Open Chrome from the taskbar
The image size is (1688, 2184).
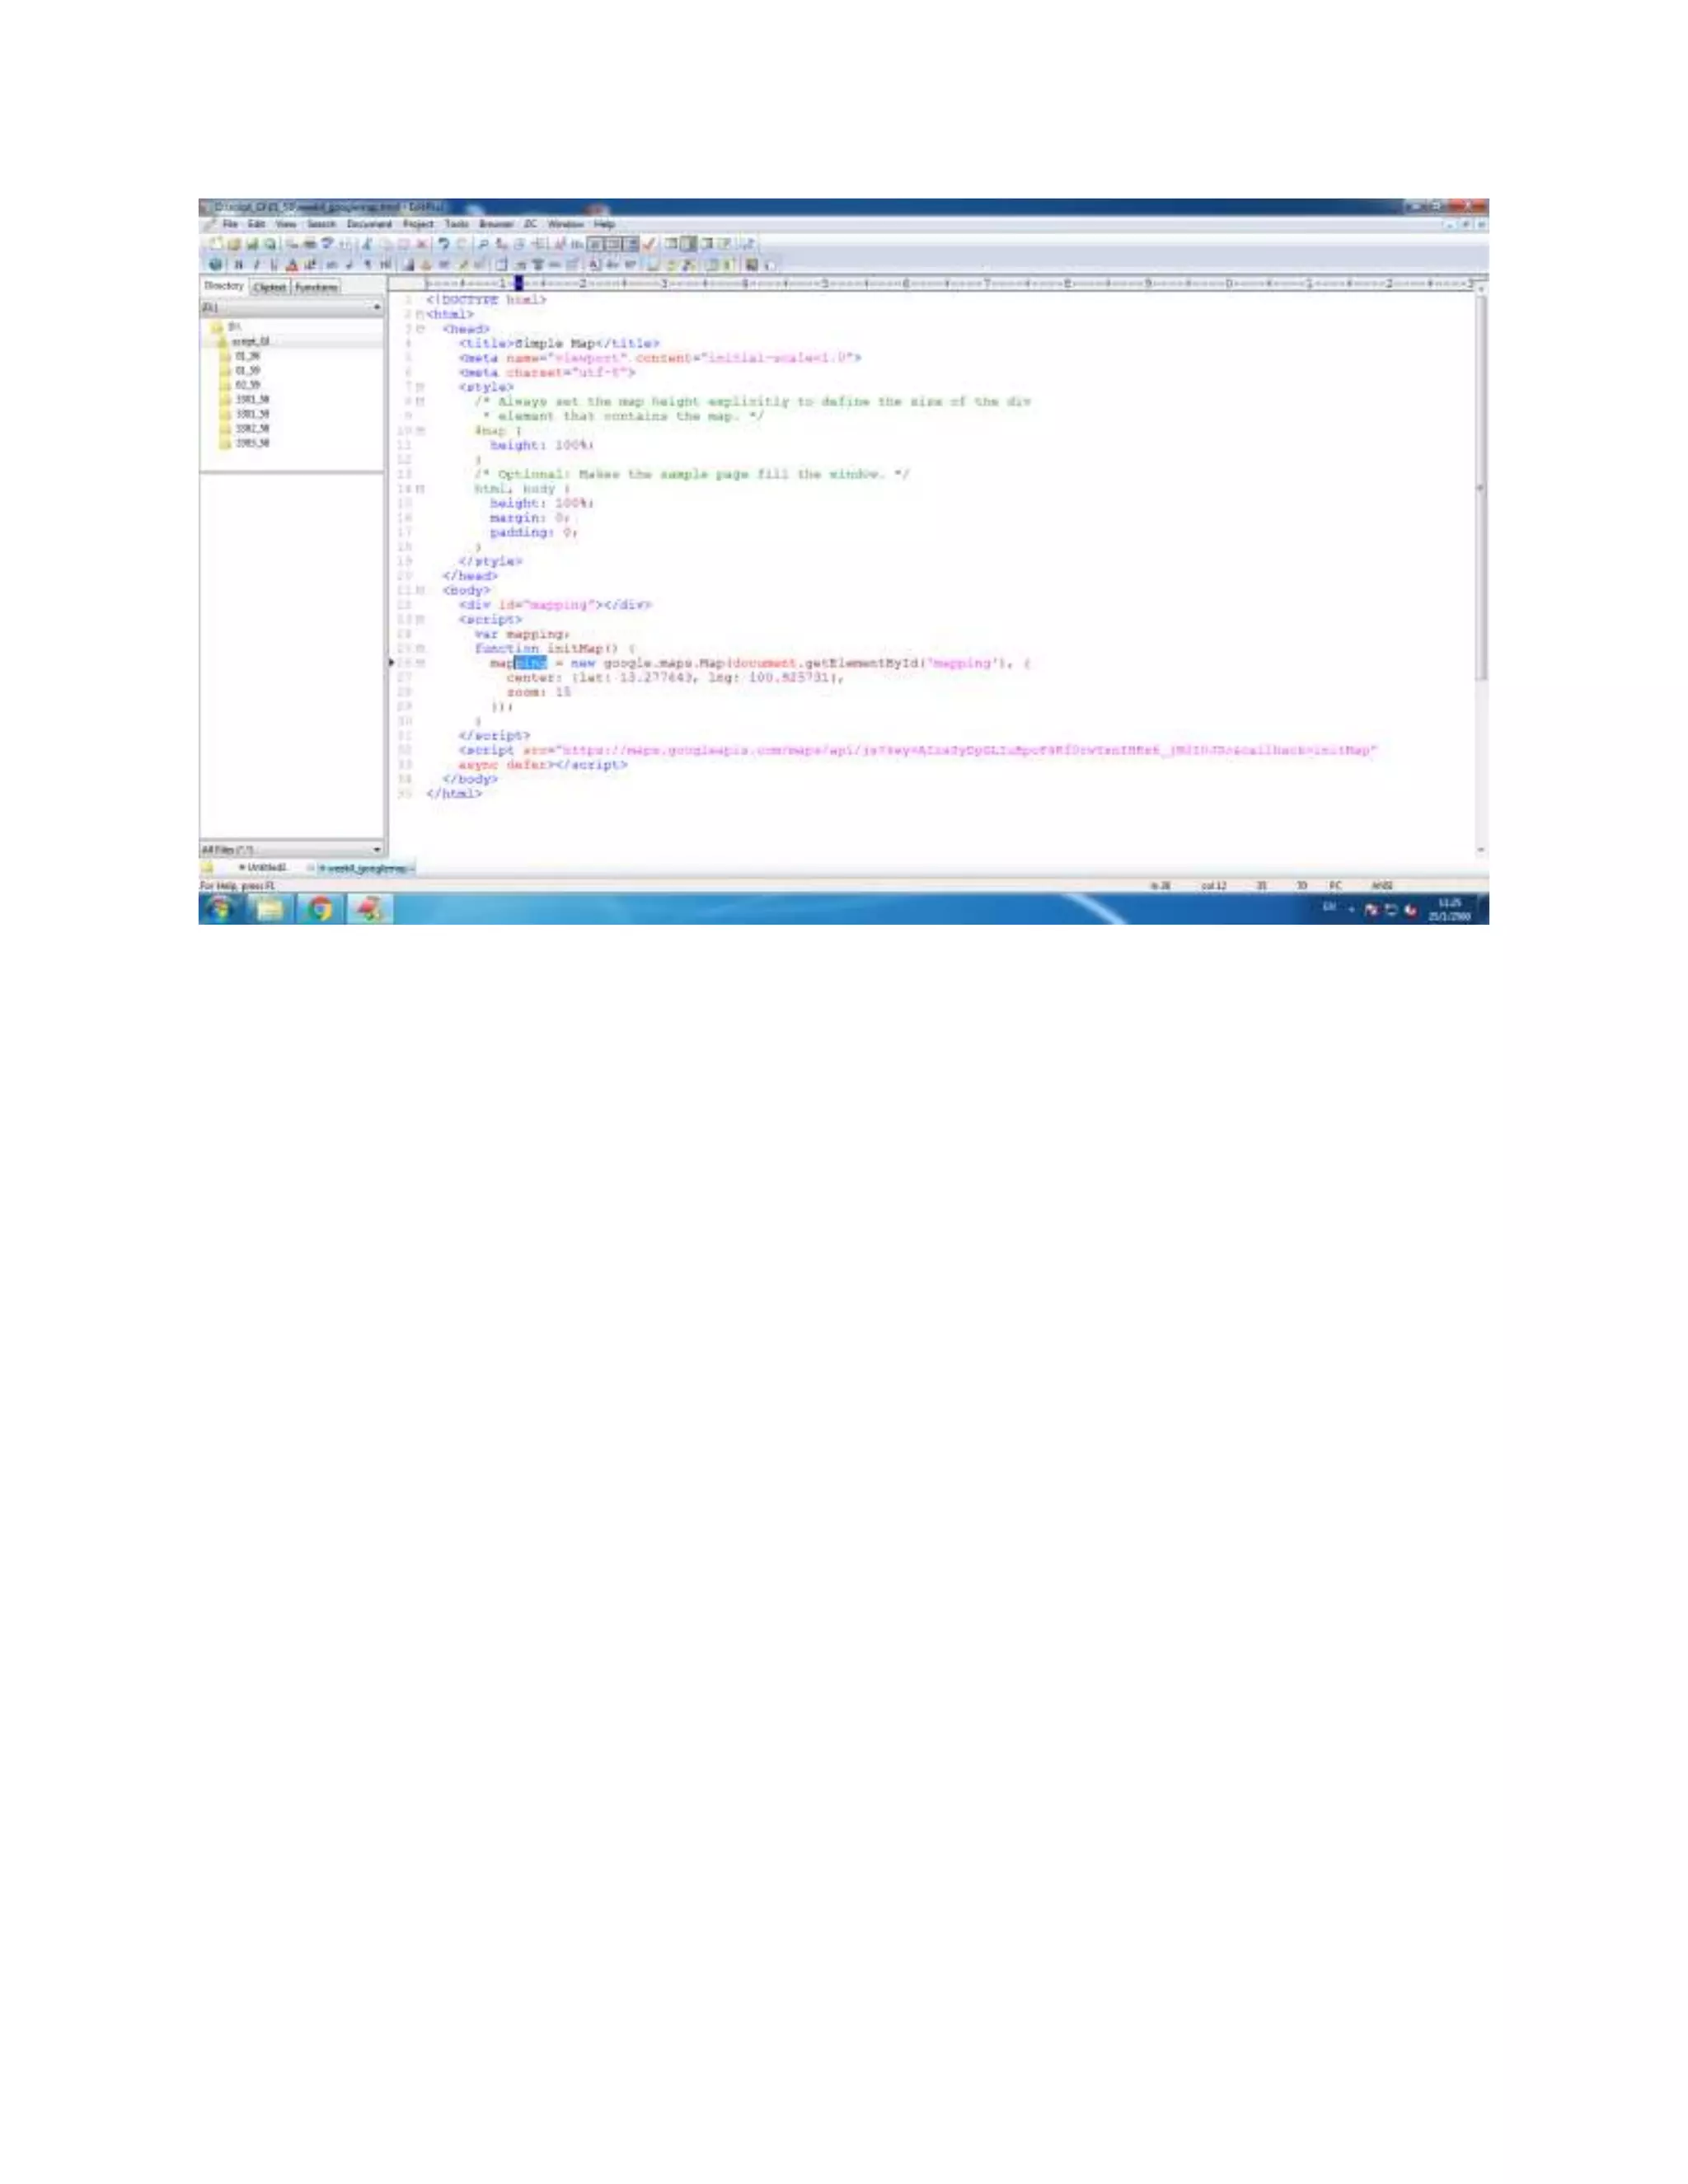pos(319,909)
